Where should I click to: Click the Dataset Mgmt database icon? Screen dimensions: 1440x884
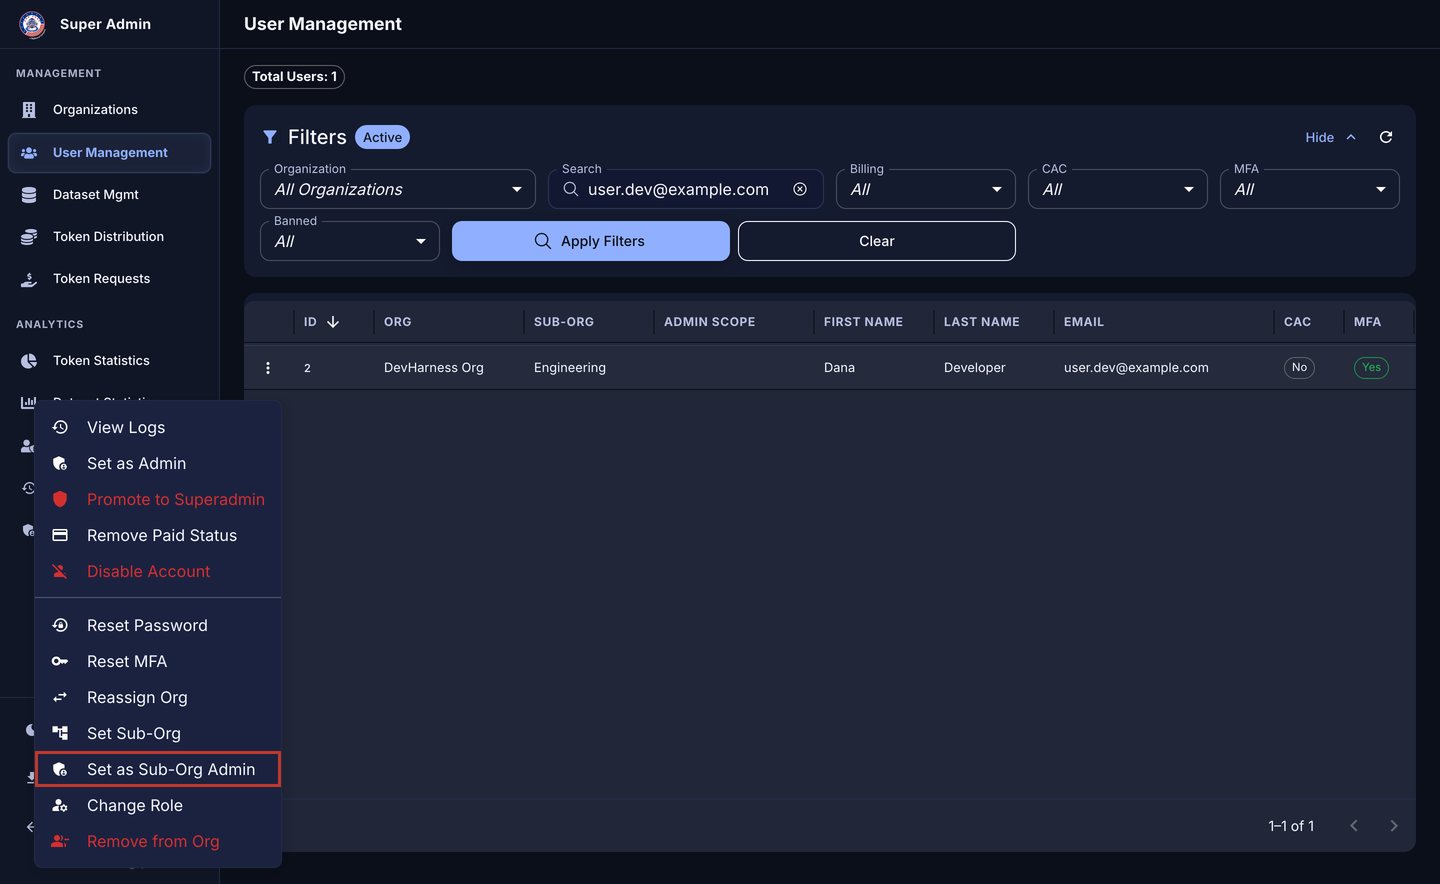29,195
